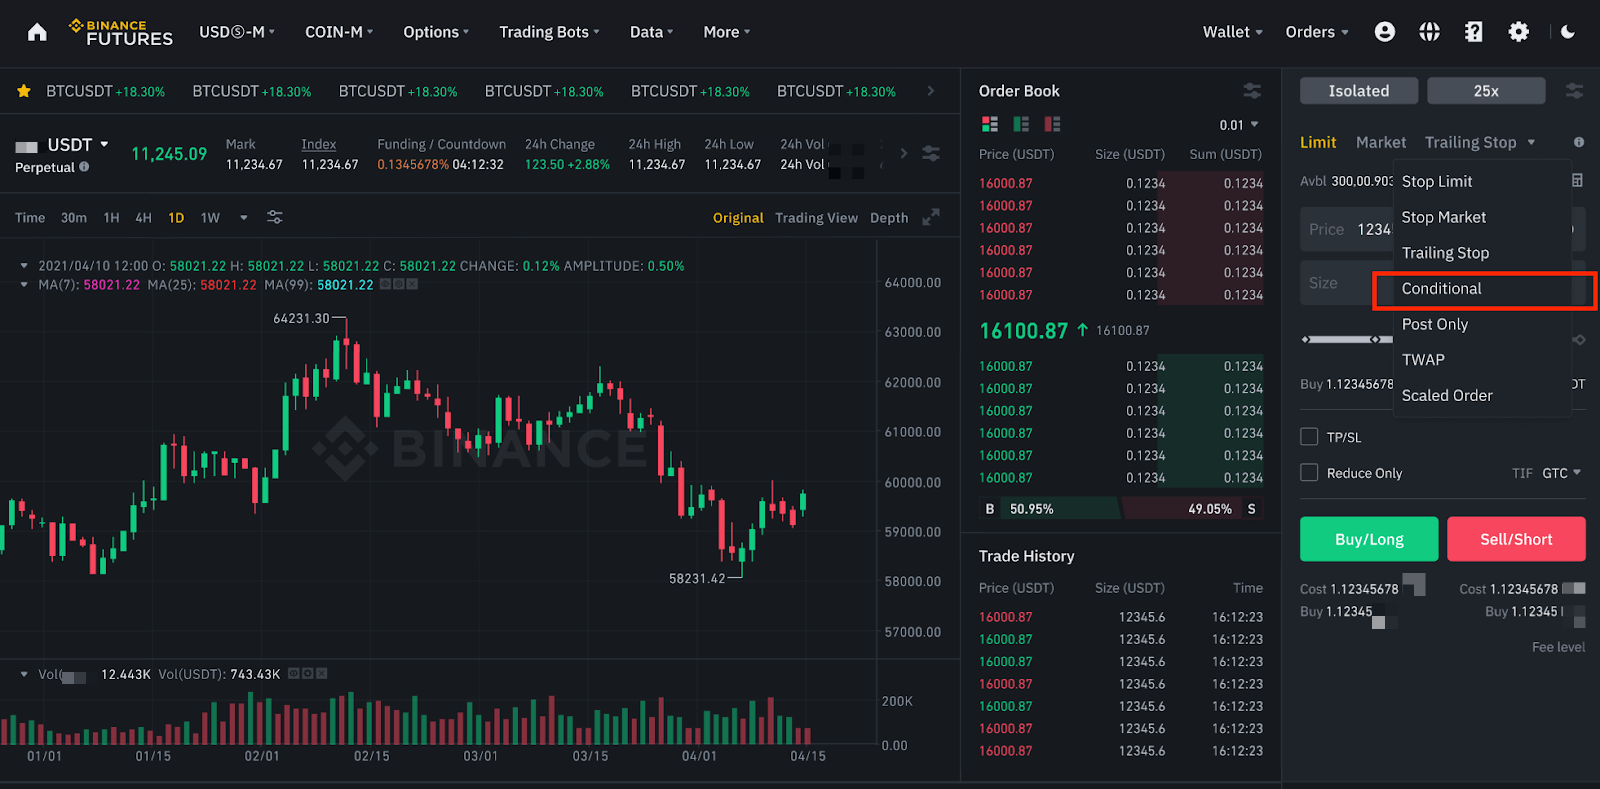Open the More menu

click(x=727, y=32)
